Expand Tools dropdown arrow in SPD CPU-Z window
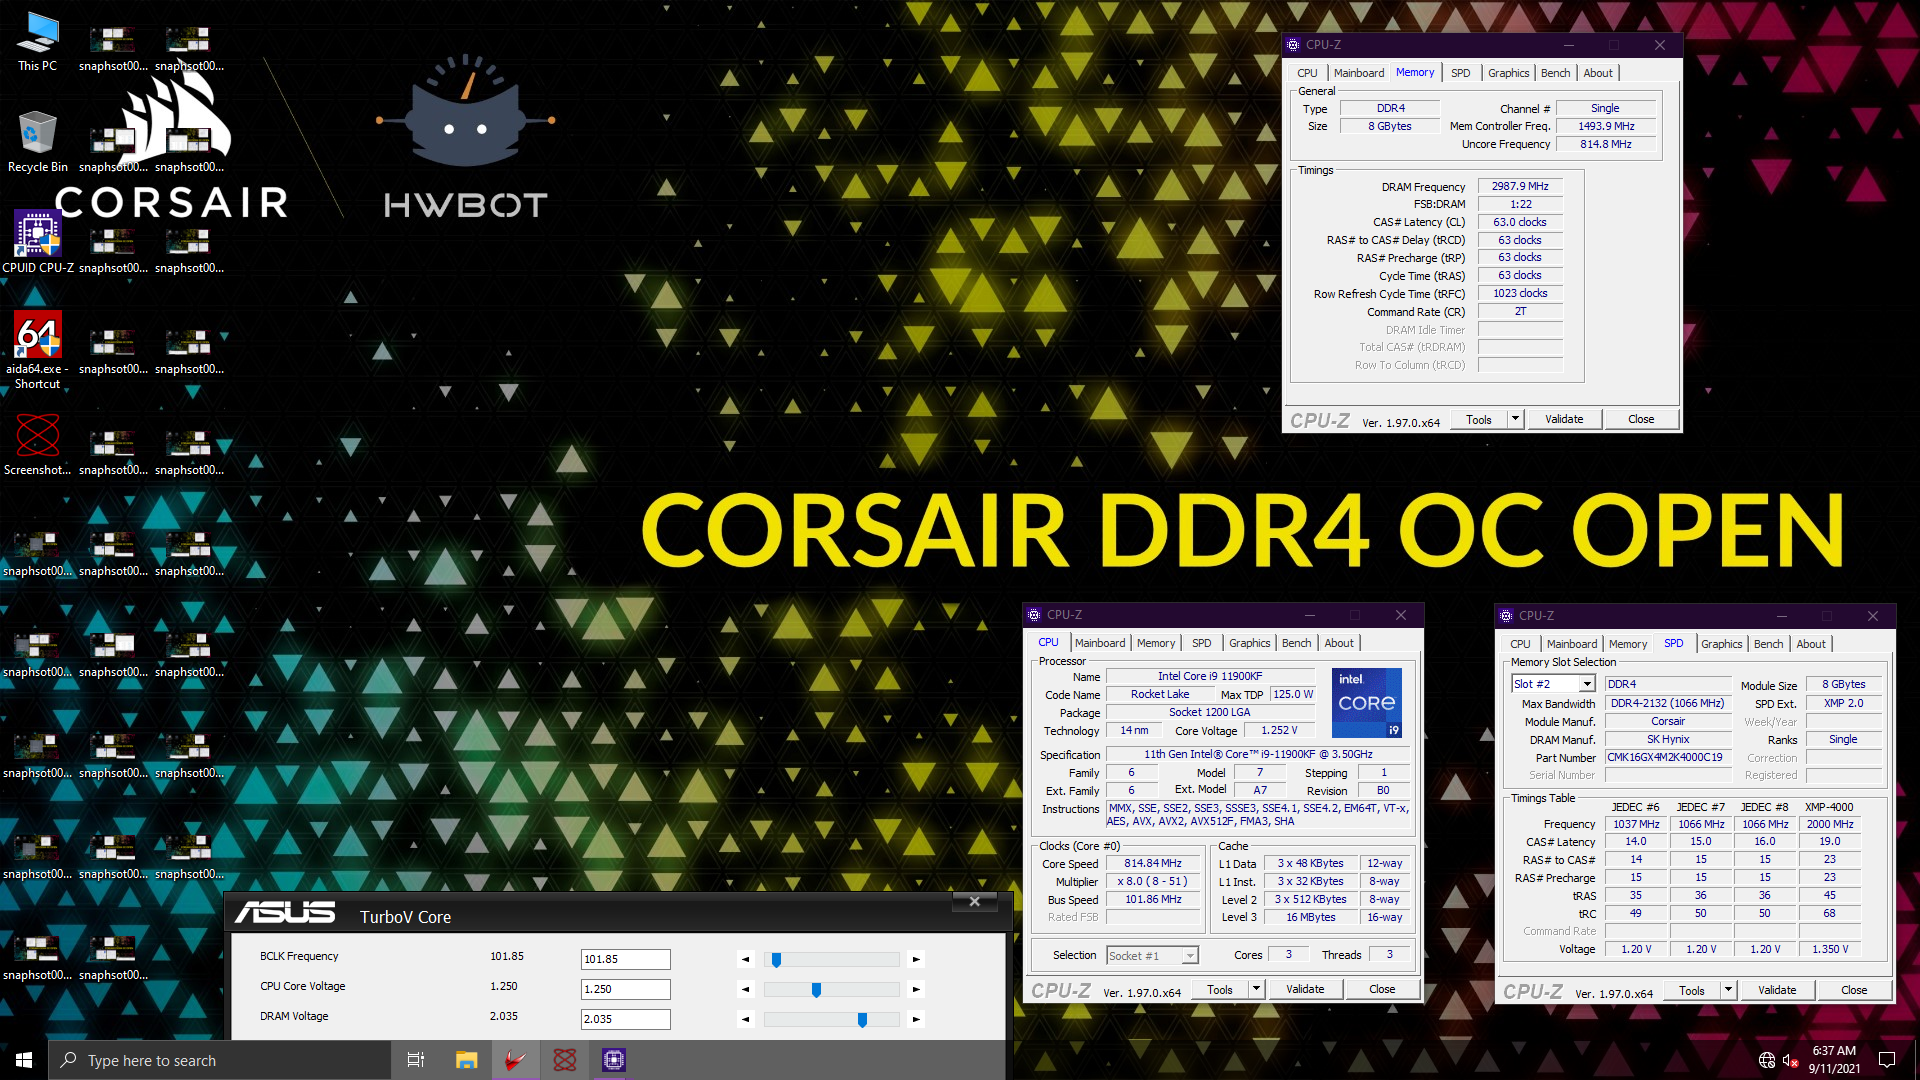The image size is (1920, 1080). tap(1729, 990)
